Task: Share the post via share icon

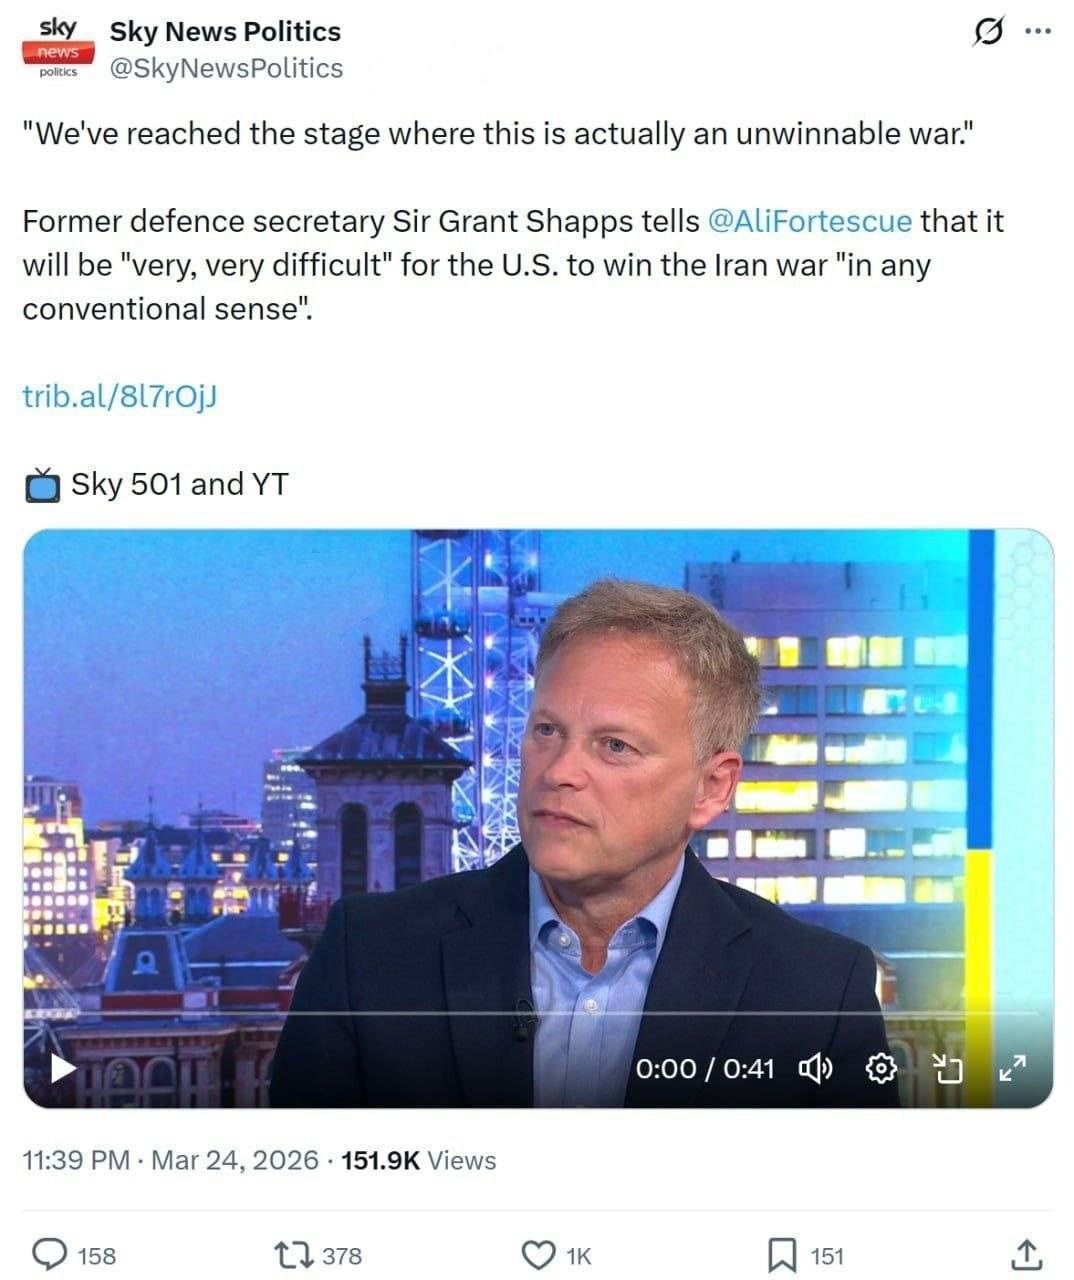Action: 1026,1255
